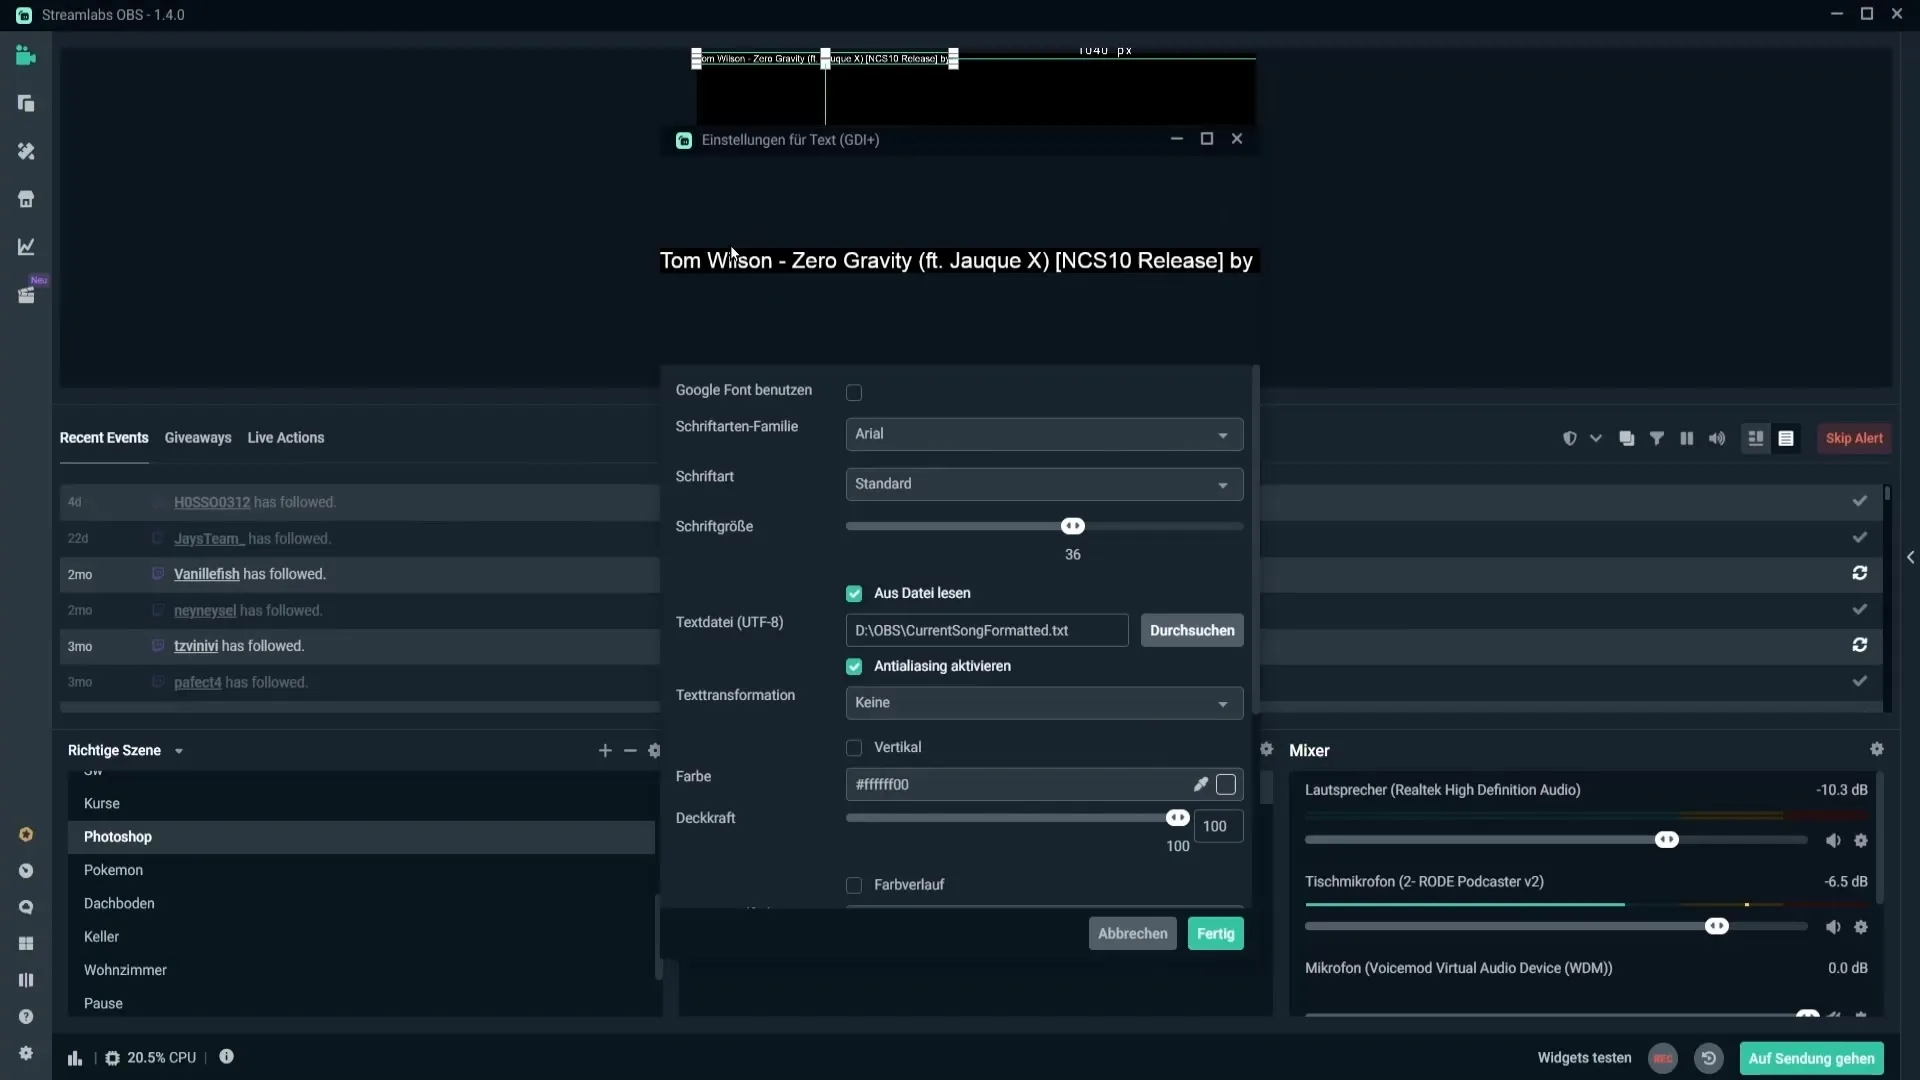Show the info icon next to CPU usage

pos(227,1057)
